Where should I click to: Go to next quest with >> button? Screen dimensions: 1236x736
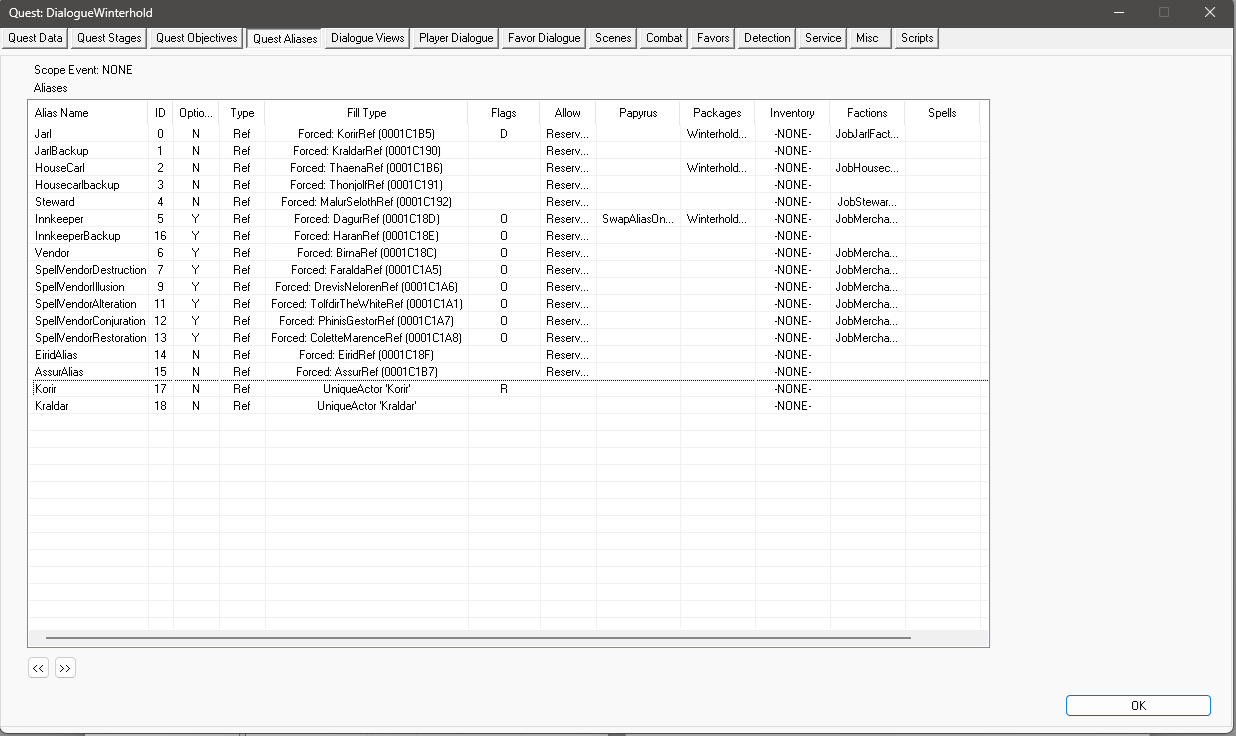(65, 668)
